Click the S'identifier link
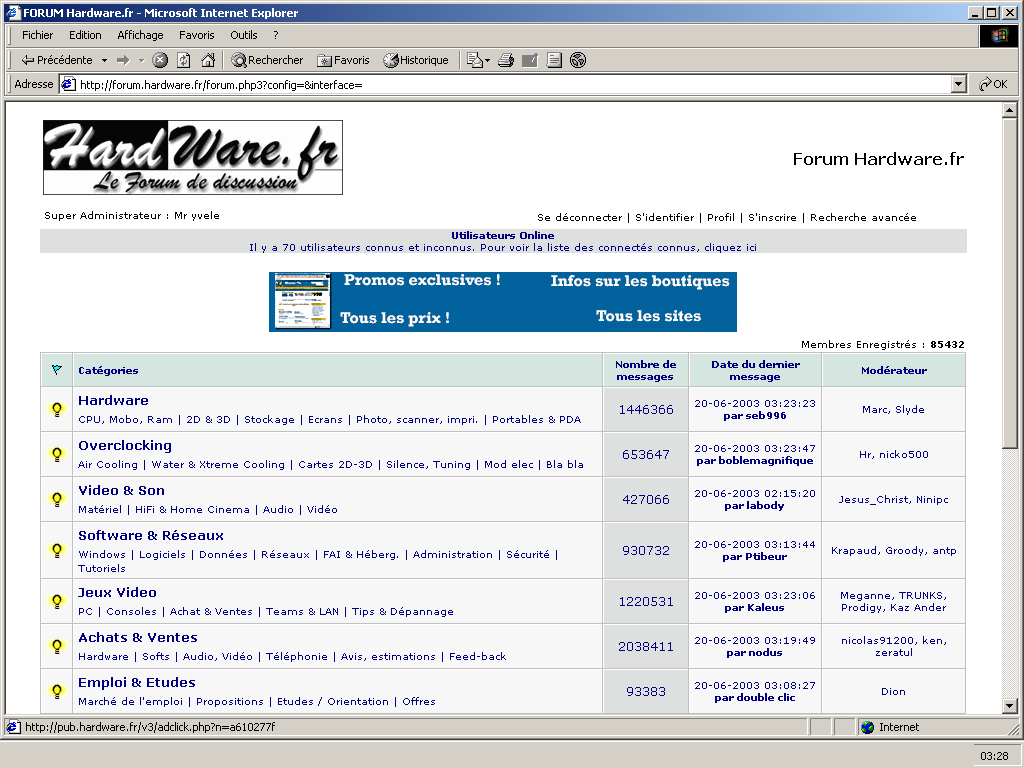Image resolution: width=1024 pixels, height=768 pixels. tap(664, 217)
